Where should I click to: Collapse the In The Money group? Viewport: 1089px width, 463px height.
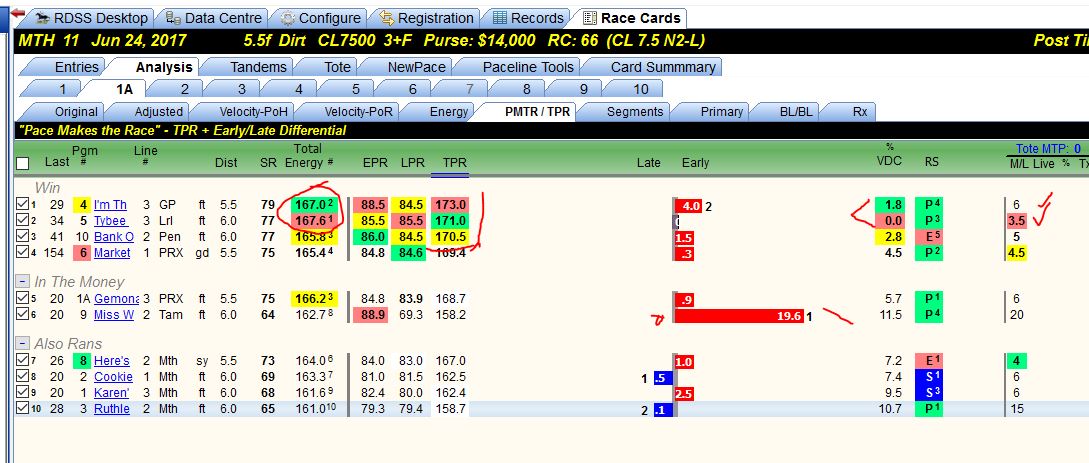click(x=22, y=282)
